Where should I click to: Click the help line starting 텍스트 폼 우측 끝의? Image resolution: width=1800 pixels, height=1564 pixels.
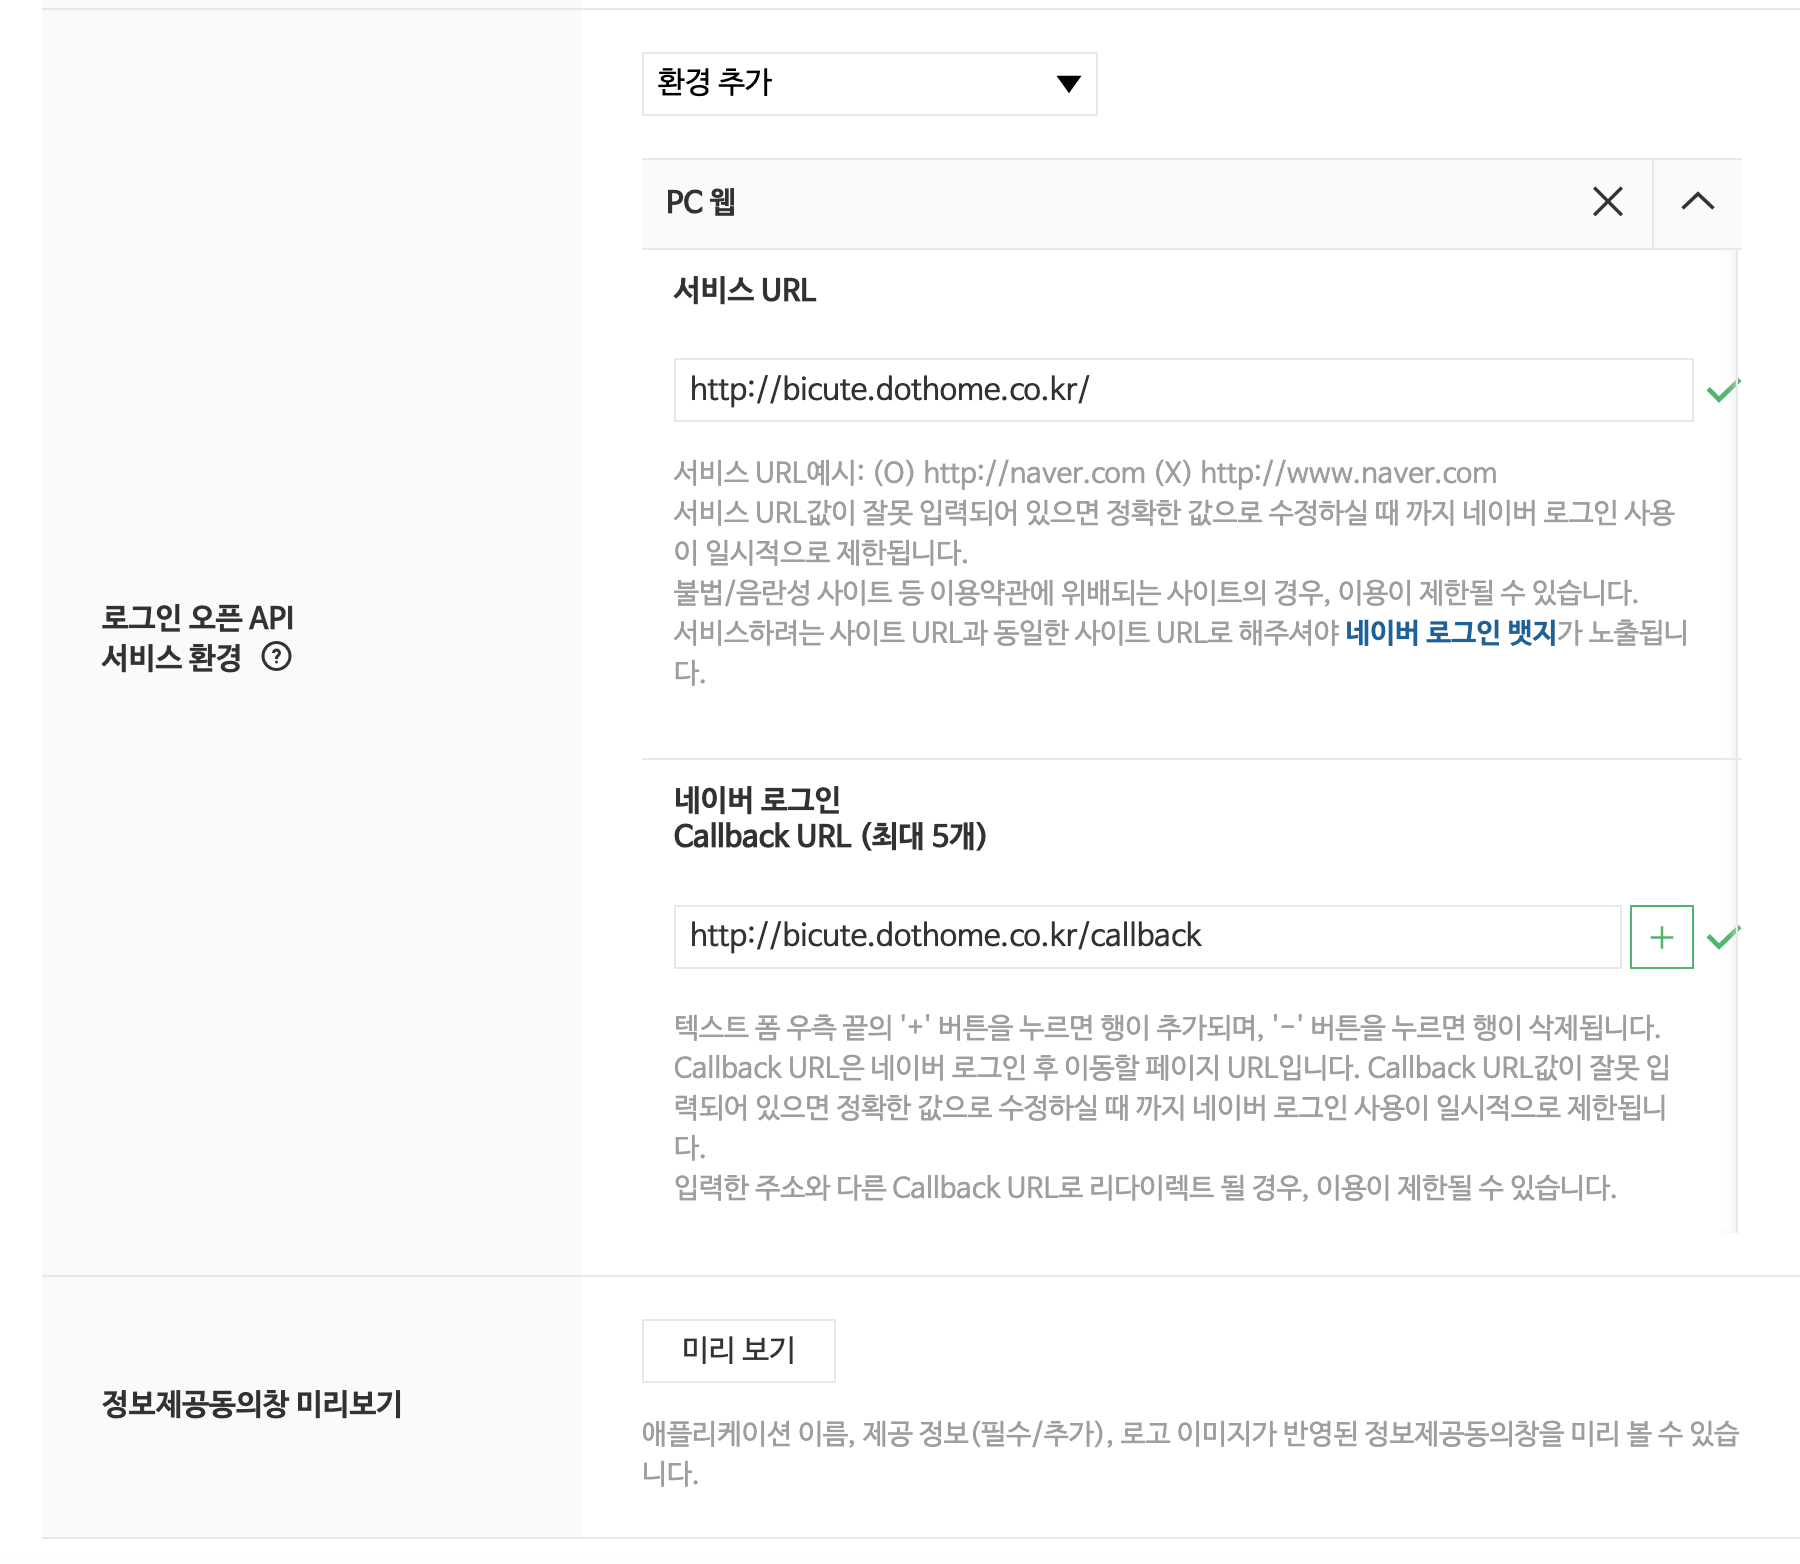pos(1167,1027)
